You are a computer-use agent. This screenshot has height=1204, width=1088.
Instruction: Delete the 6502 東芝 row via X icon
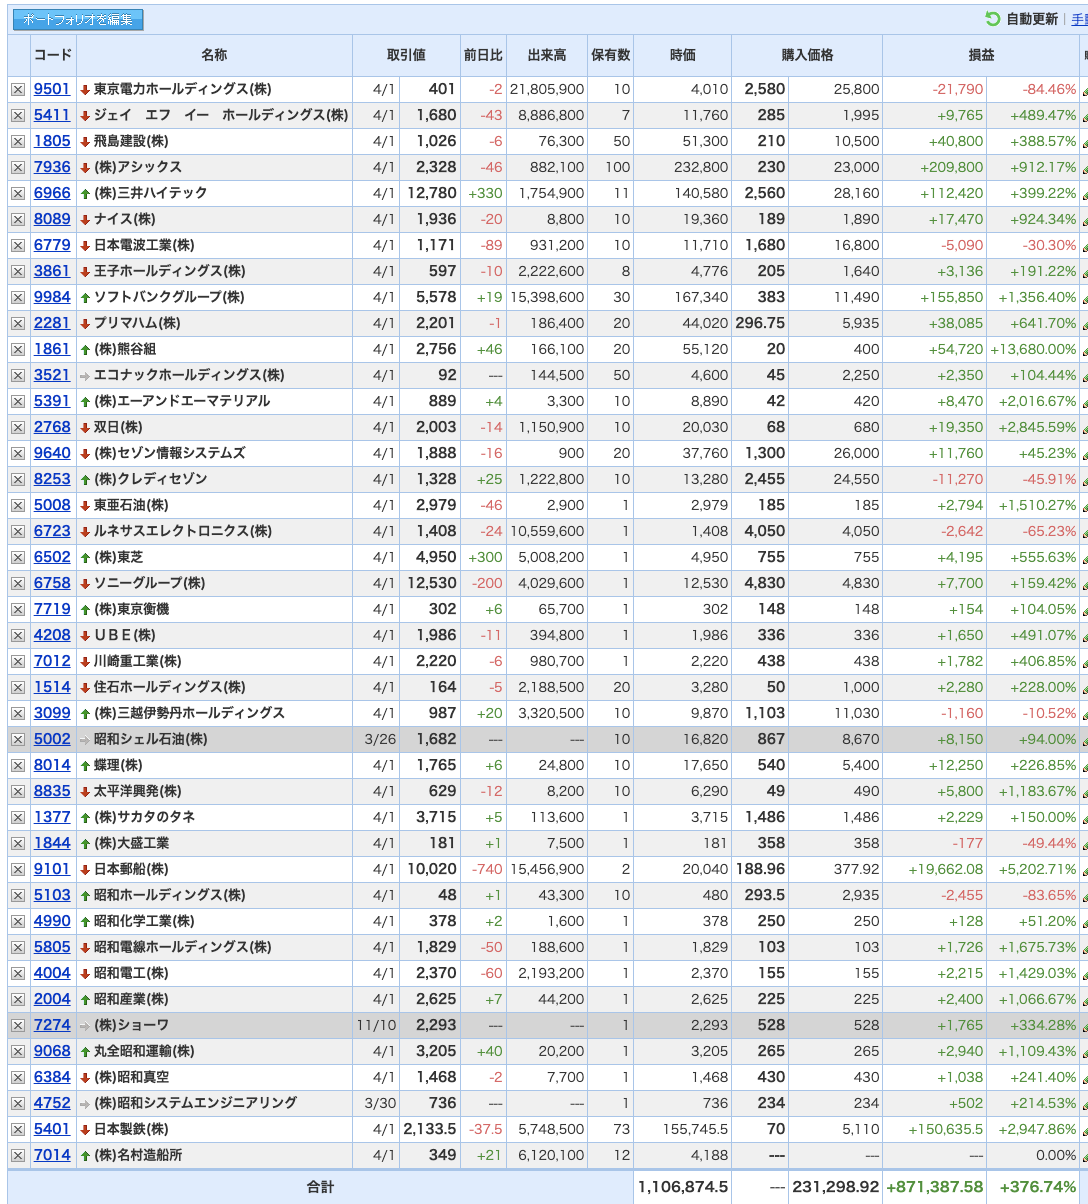(x=18, y=557)
